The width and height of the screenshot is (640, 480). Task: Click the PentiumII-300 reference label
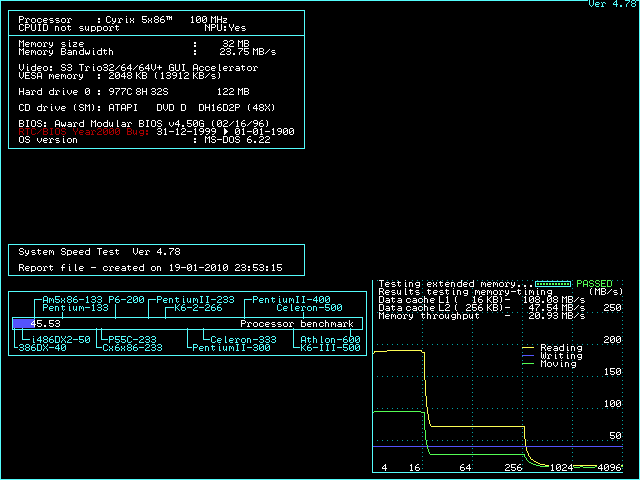(x=231, y=348)
